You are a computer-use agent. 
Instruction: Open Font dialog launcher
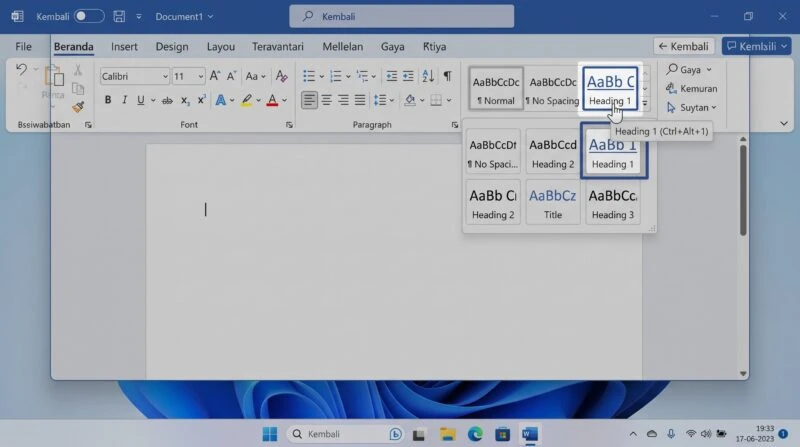pyautogui.click(x=289, y=125)
